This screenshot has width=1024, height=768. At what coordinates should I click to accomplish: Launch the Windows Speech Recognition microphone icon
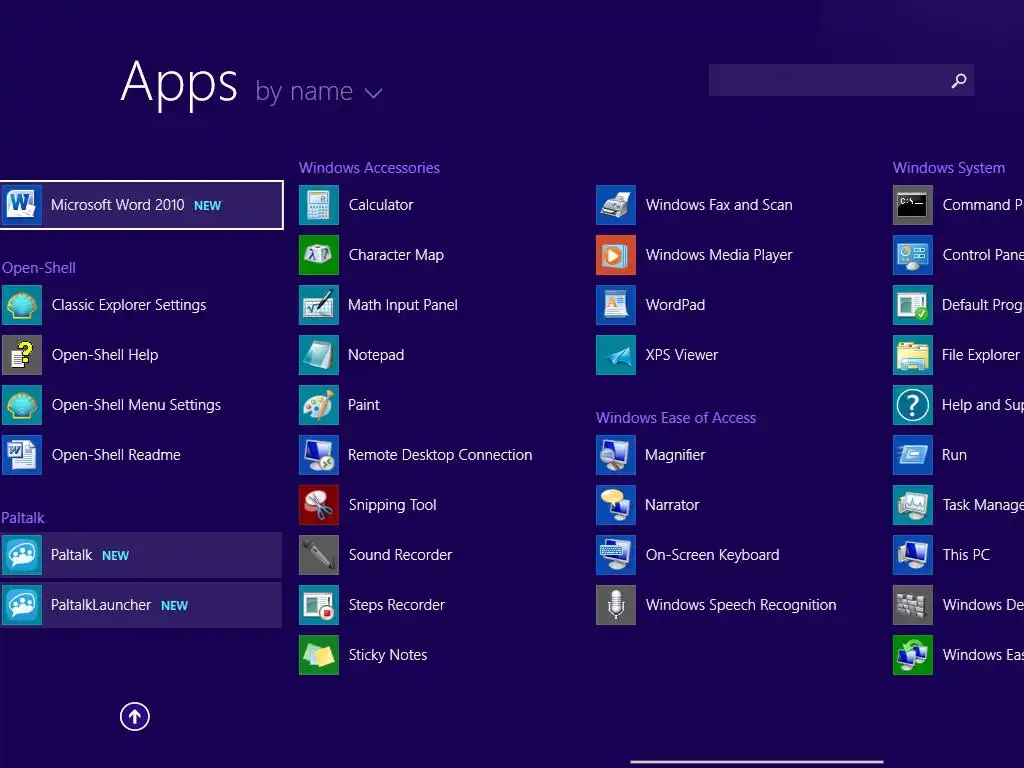pos(616,605)
